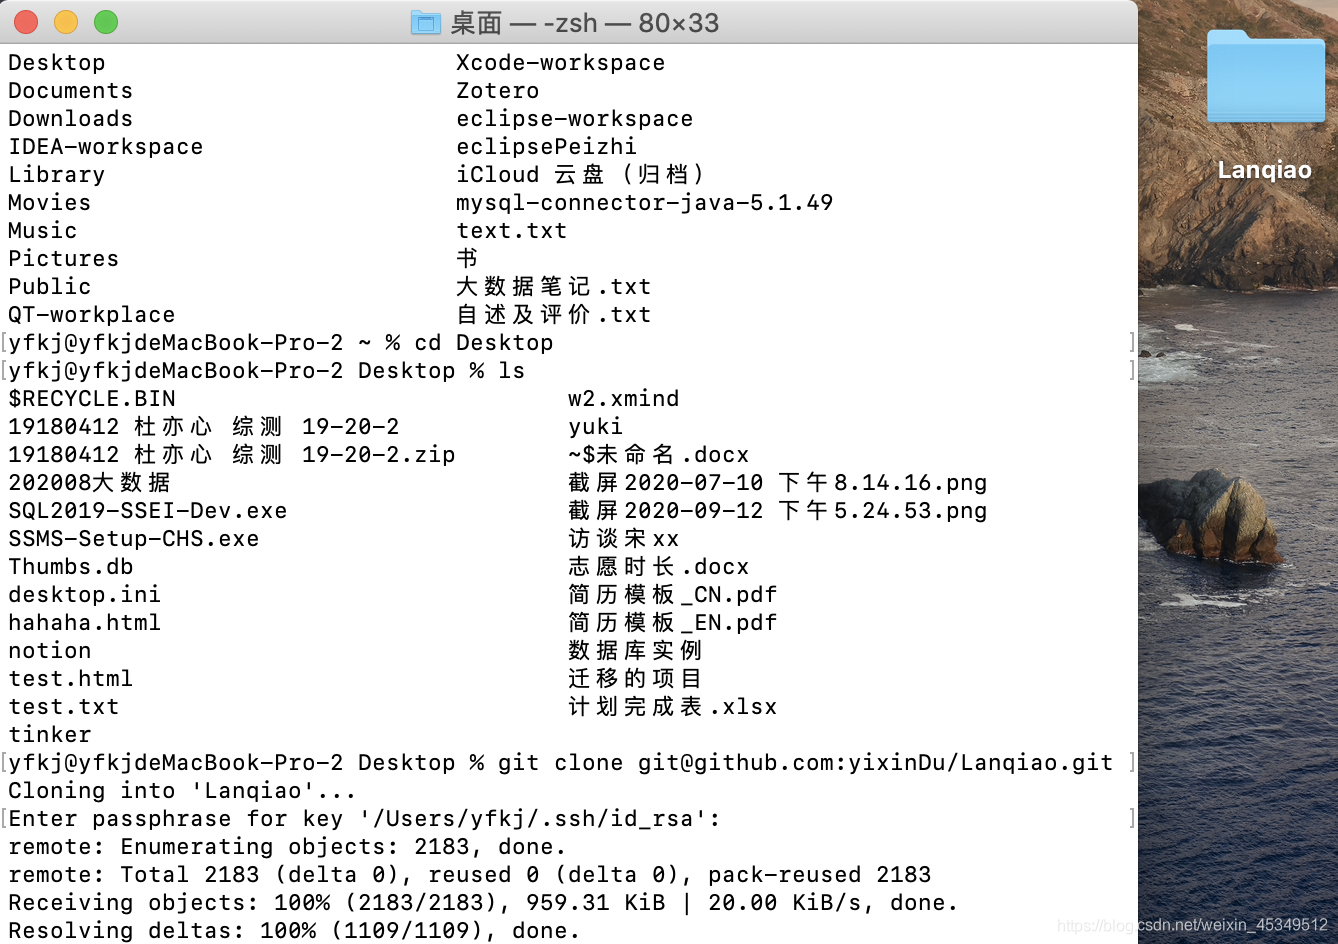The height and width of the screenshot is (944, 1338).
Task: Click the 'Documents' directory name
Action: pyautogui.click(x=70, y=90)
